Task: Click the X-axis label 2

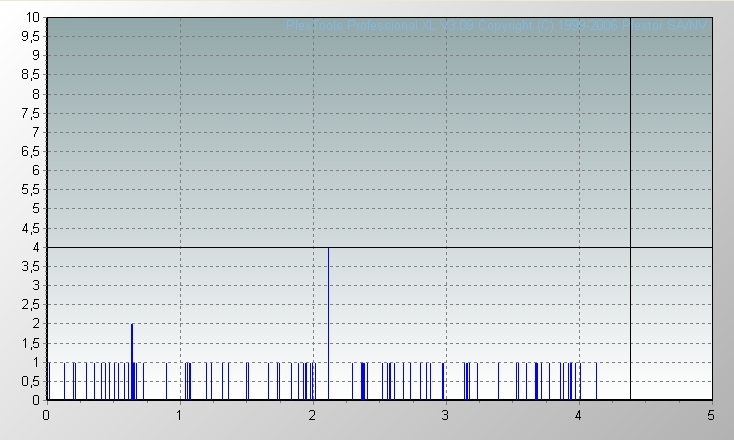Action: coord(312,414)
